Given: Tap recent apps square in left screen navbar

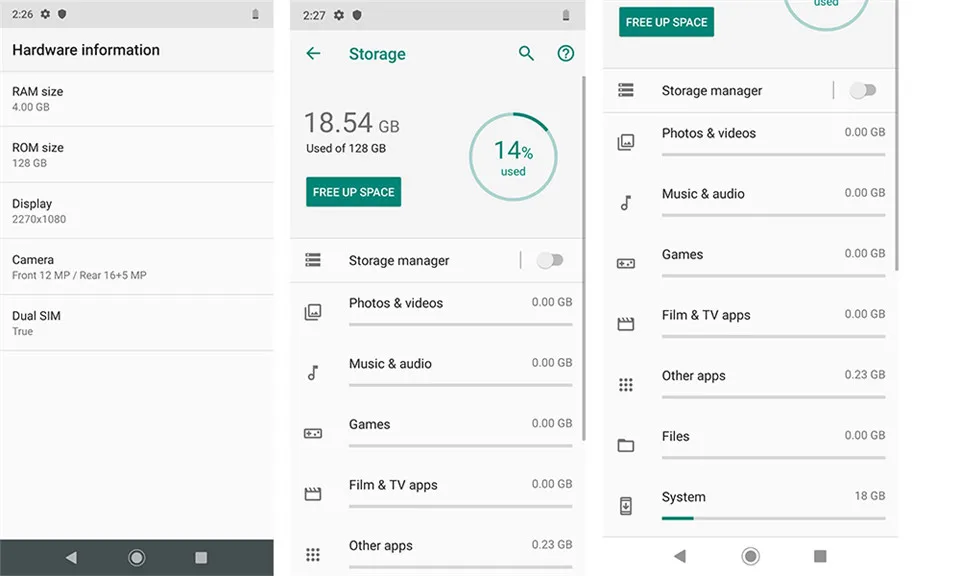Looking at the screenshot, I should tap(201, 557).
